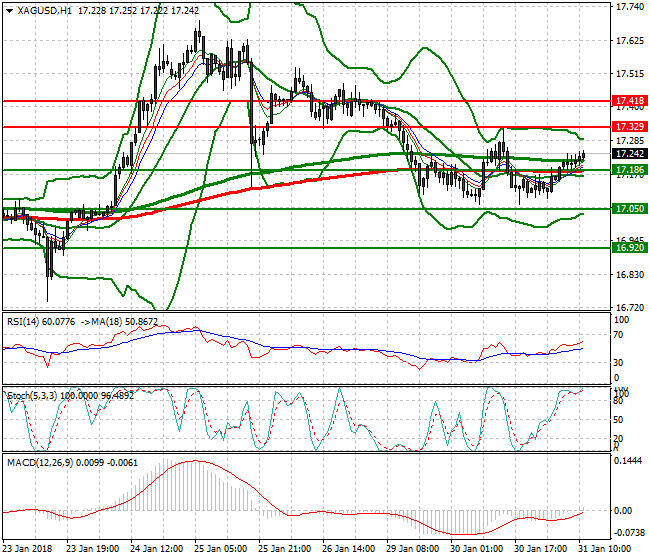Click the 23 Jan 19:00 time label
The image size is (650, 560).
(x=93, y=549)
